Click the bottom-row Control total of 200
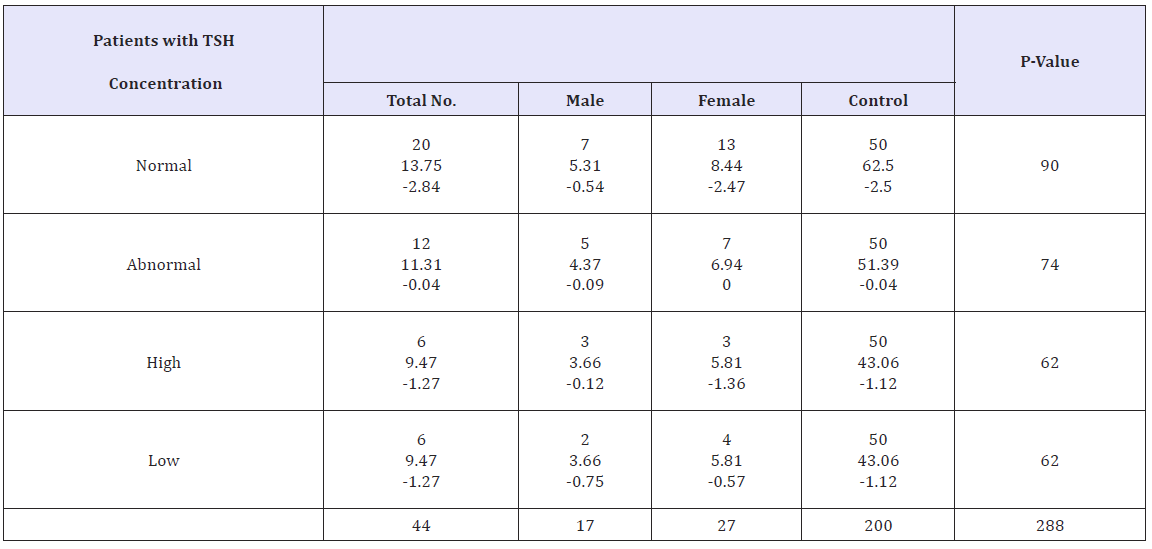1152x549 pixels. tap(878, 525)
